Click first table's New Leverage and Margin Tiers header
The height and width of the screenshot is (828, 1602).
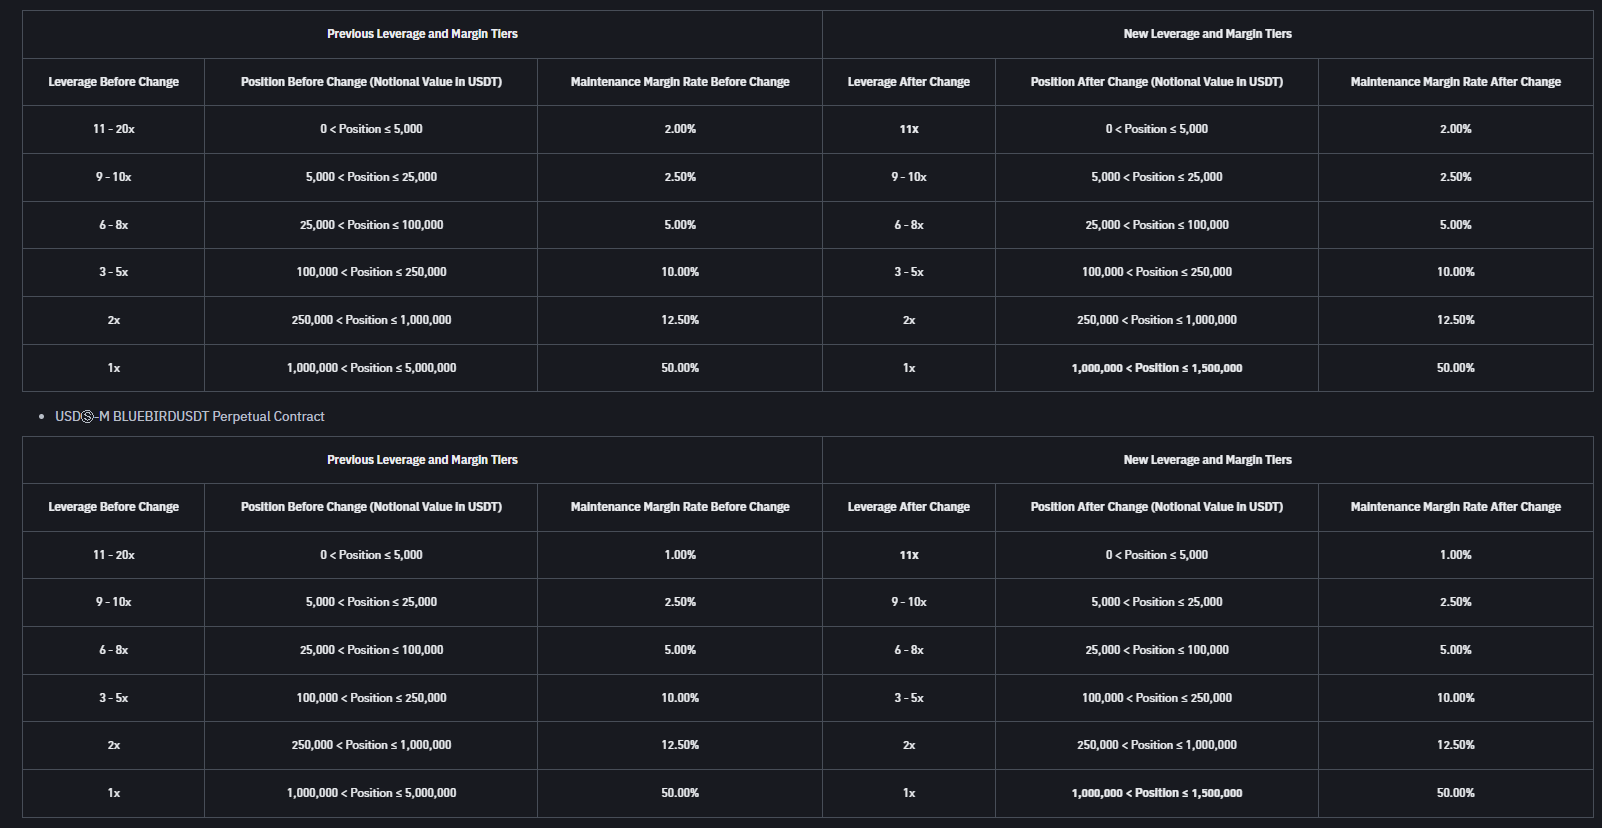pyautogui.click(x=1207, y=34)
